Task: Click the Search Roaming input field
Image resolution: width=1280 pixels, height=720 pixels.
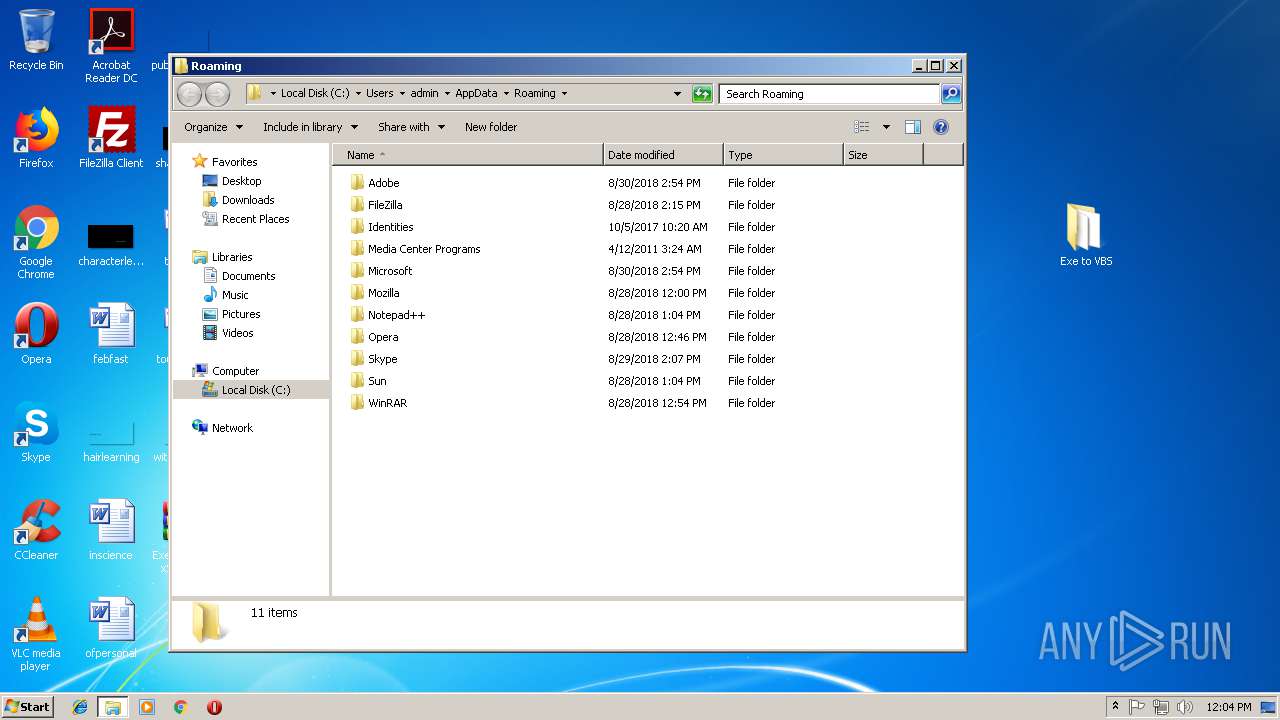Action: click(829, 94)
